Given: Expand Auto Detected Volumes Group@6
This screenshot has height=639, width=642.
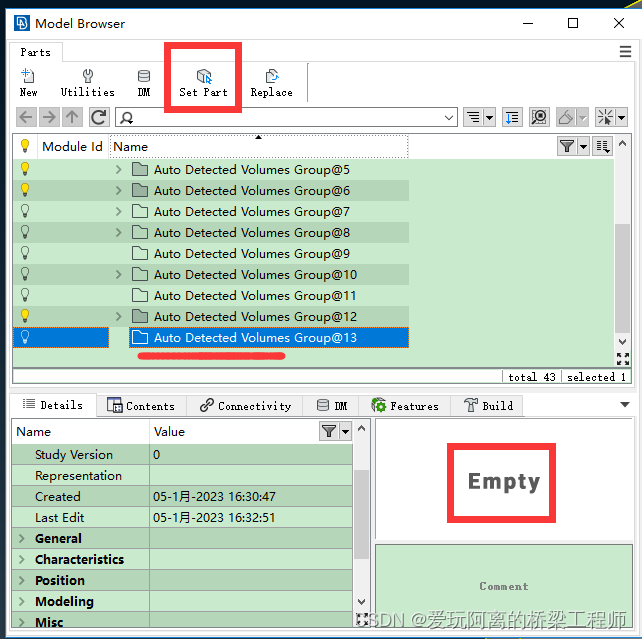Looking at the screenshot, I should click(119, 190).
